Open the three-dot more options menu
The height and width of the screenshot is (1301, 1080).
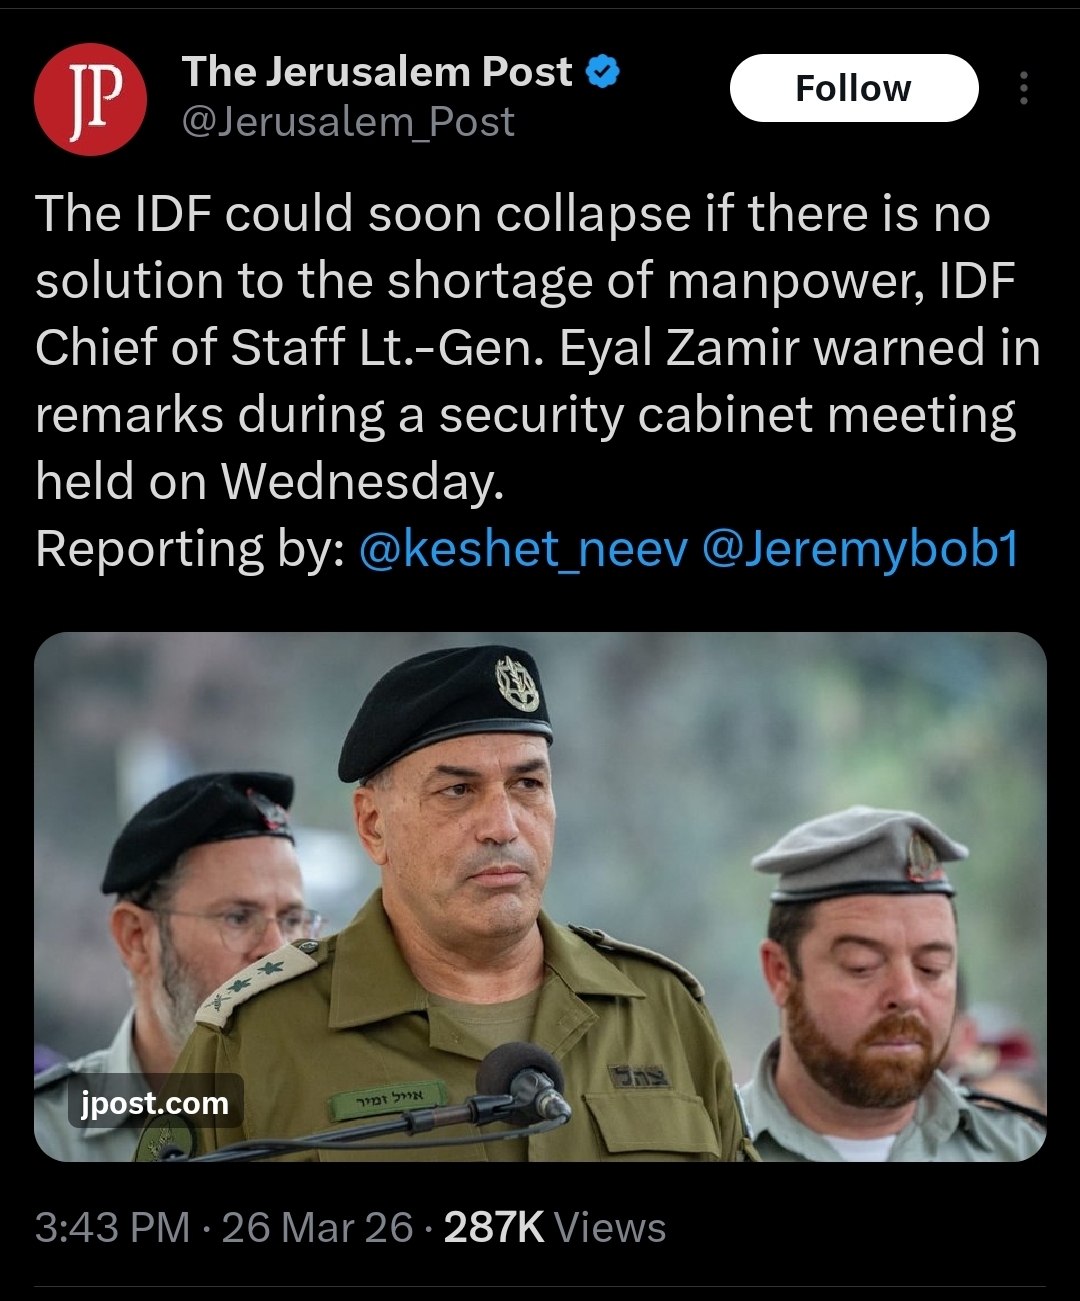pos(1023,88)
